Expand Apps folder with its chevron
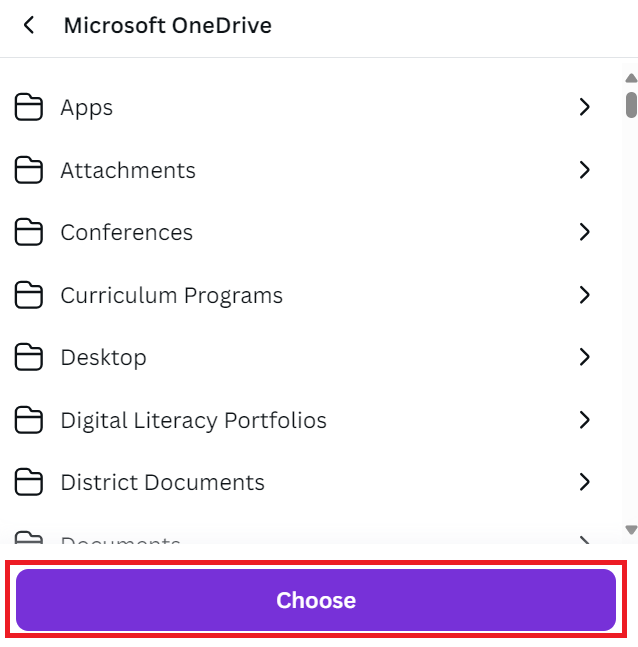The image size is (638, 647). point(584,107)
